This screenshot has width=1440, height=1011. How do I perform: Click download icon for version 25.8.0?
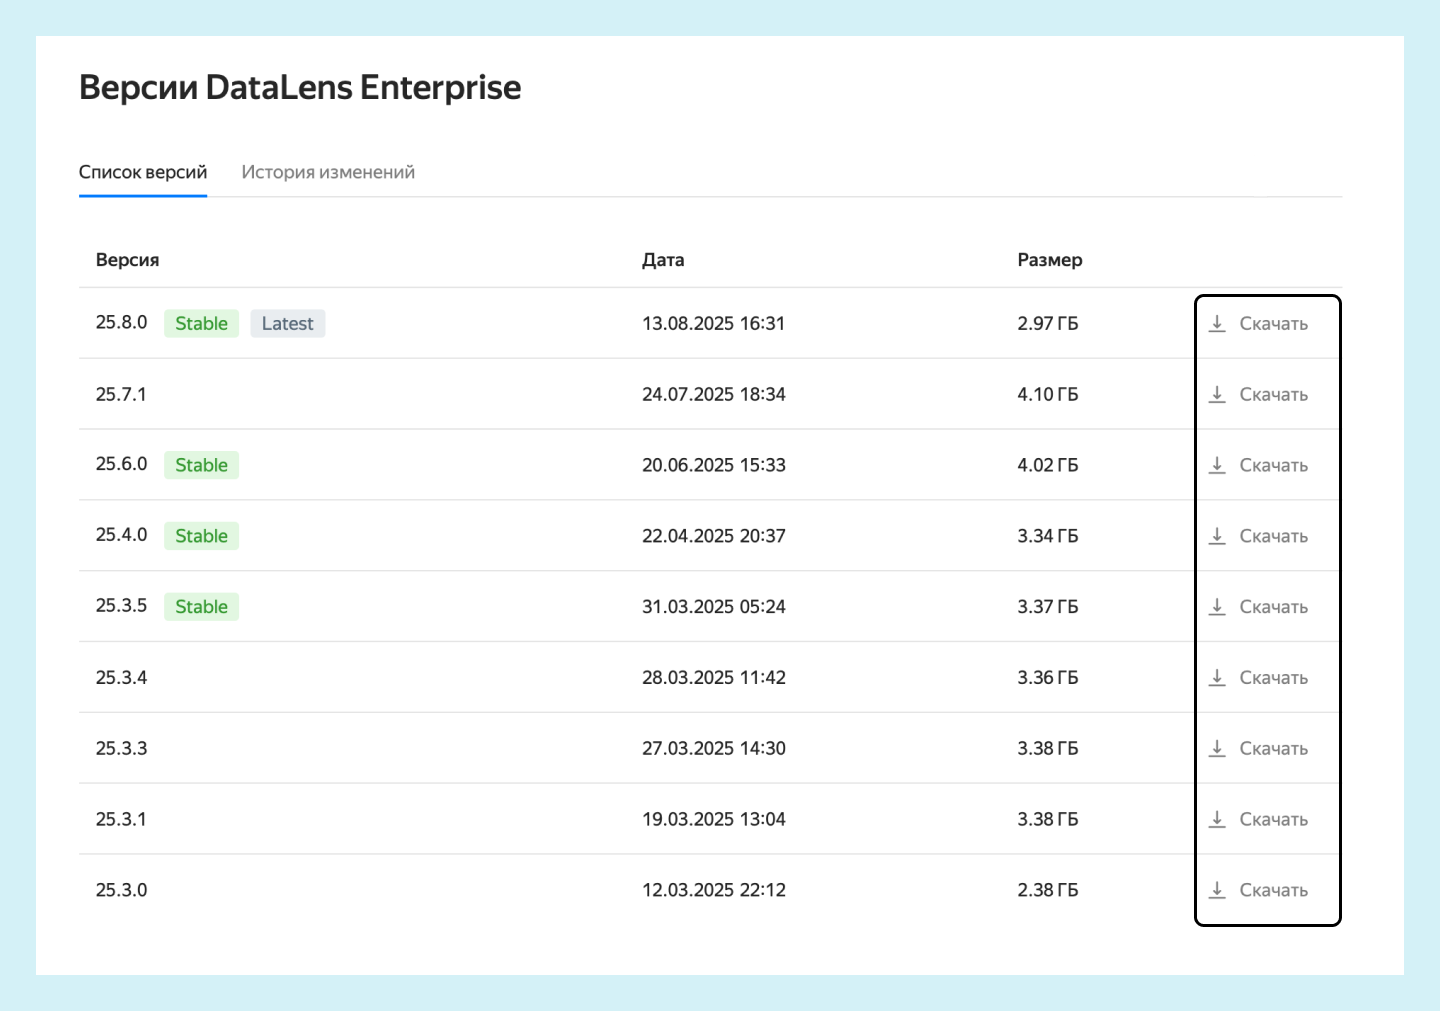pos(1217,324)
